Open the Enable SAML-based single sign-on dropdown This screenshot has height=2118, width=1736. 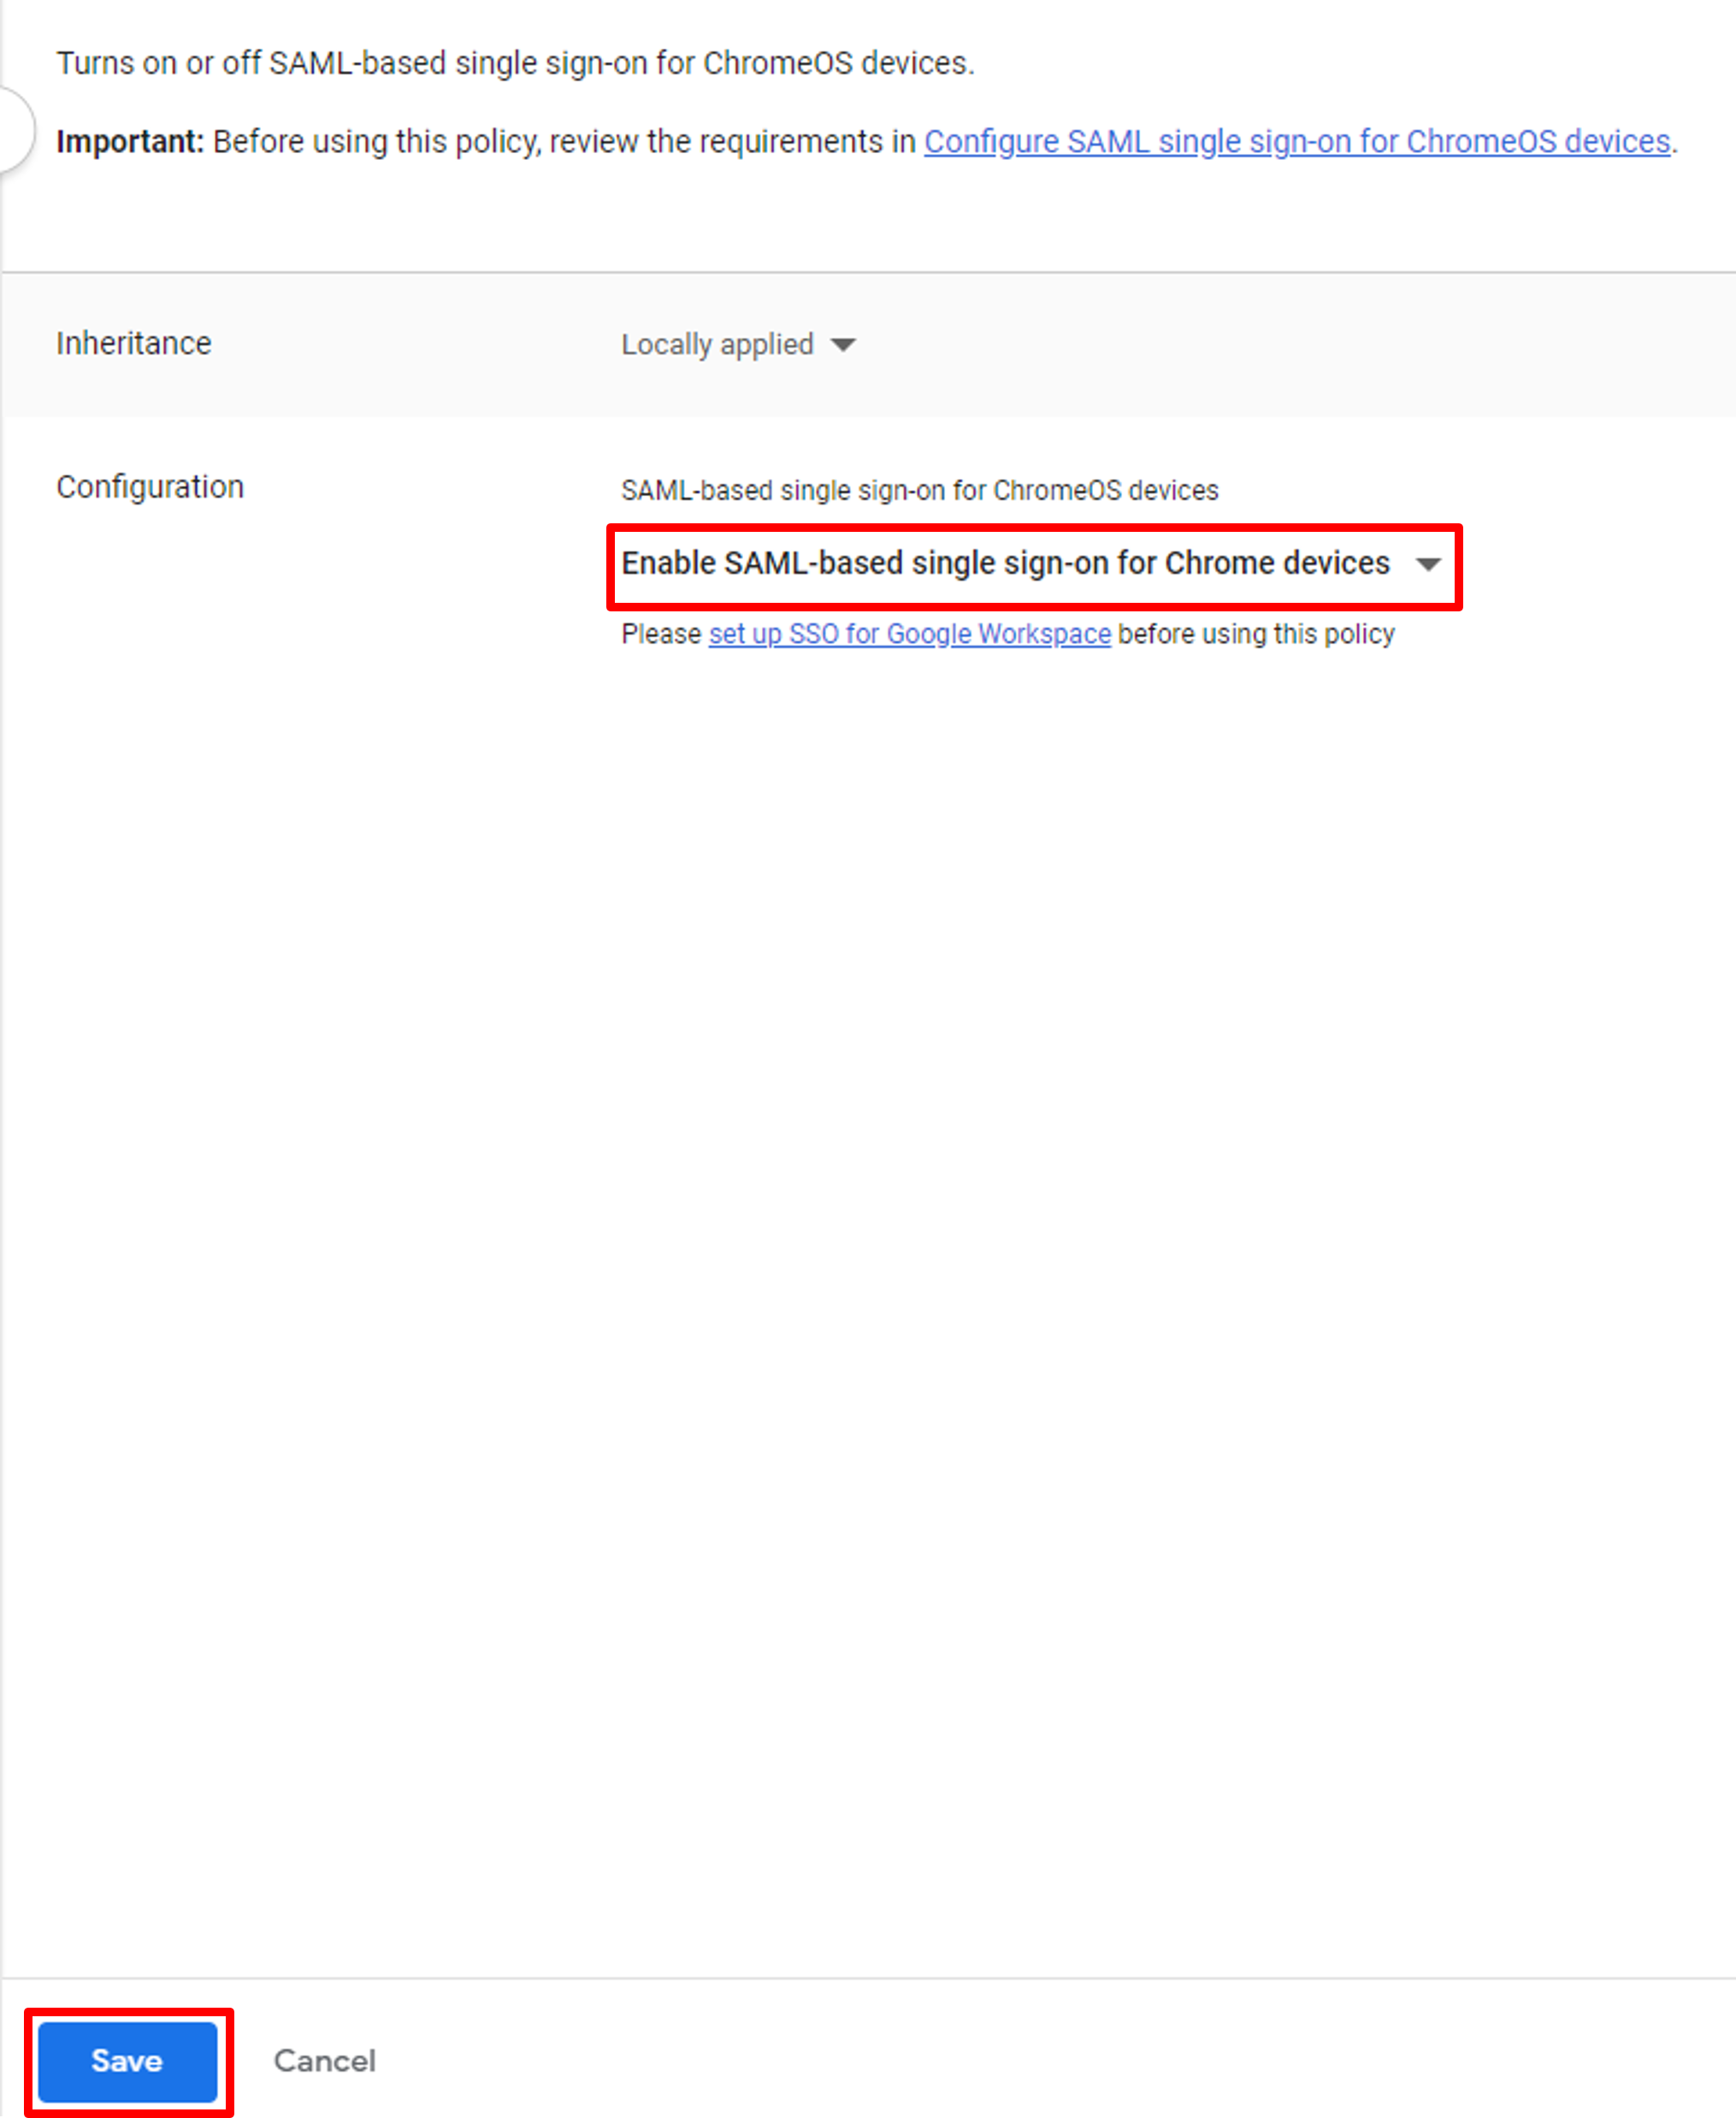1032,564
